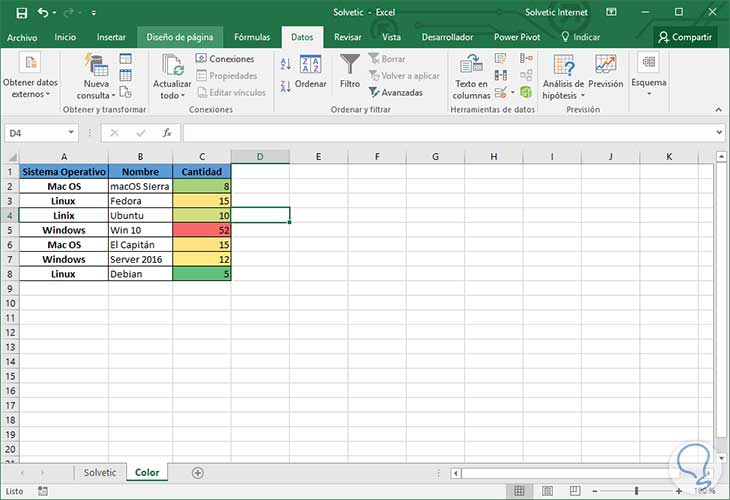
Task: Switch to Normal view in status bar
Action: pyautogui.click(x=519, y=491)
